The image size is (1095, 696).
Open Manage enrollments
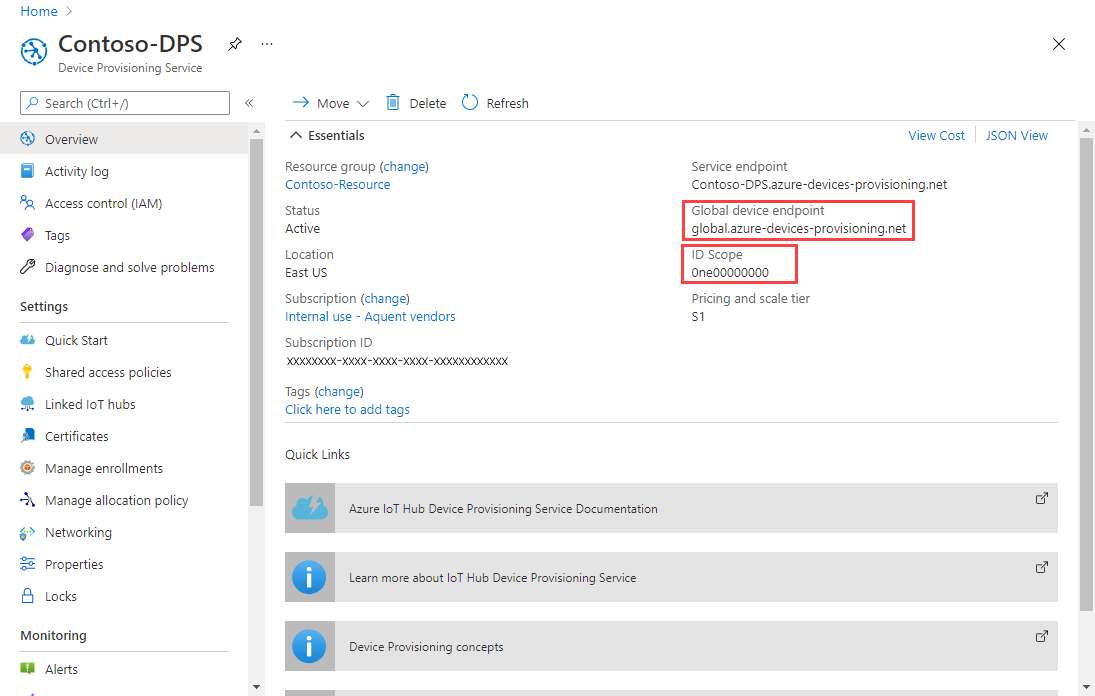(103, 467)
